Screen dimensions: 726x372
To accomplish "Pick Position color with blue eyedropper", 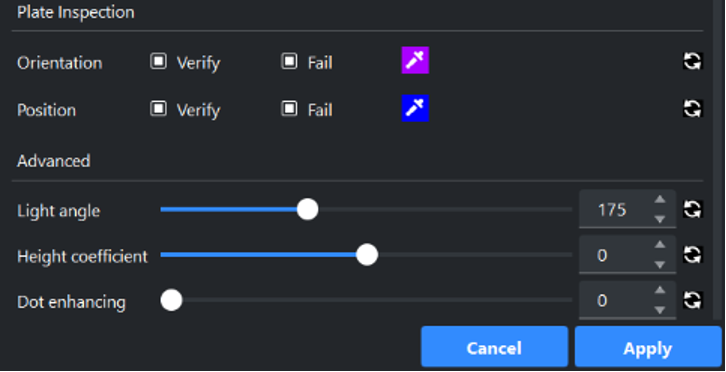I will (x=415, y=108).
